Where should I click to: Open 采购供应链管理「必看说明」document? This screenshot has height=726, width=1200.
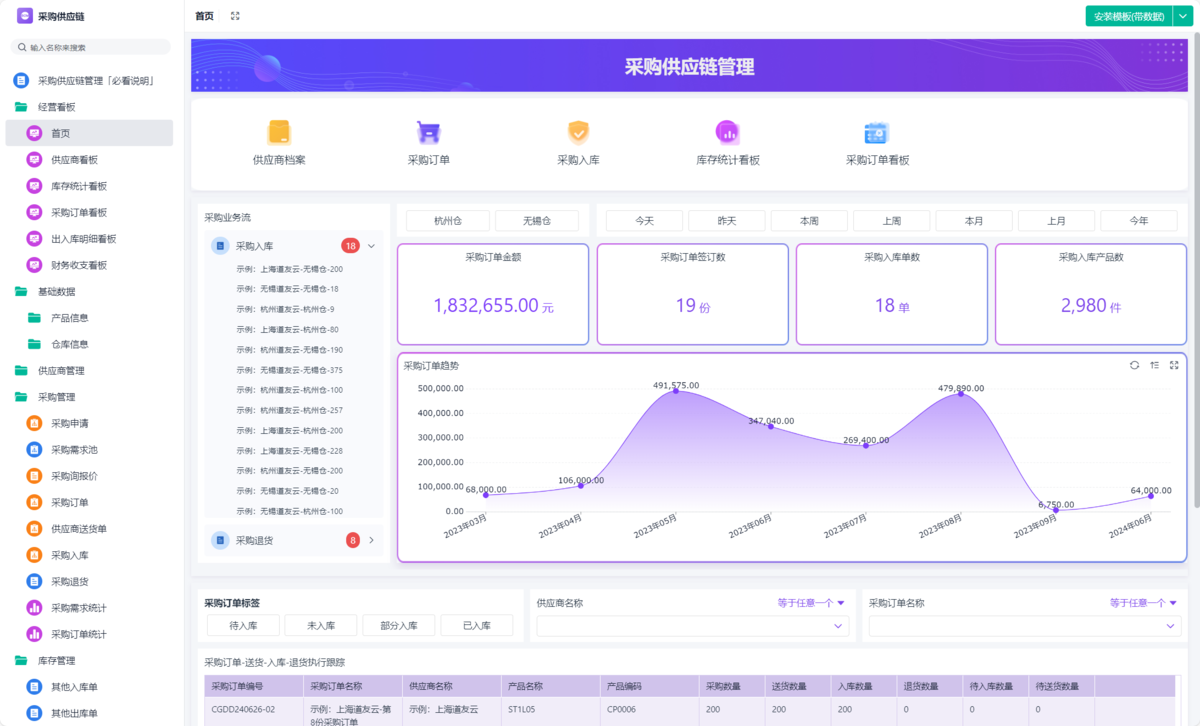tap(89, 80)
